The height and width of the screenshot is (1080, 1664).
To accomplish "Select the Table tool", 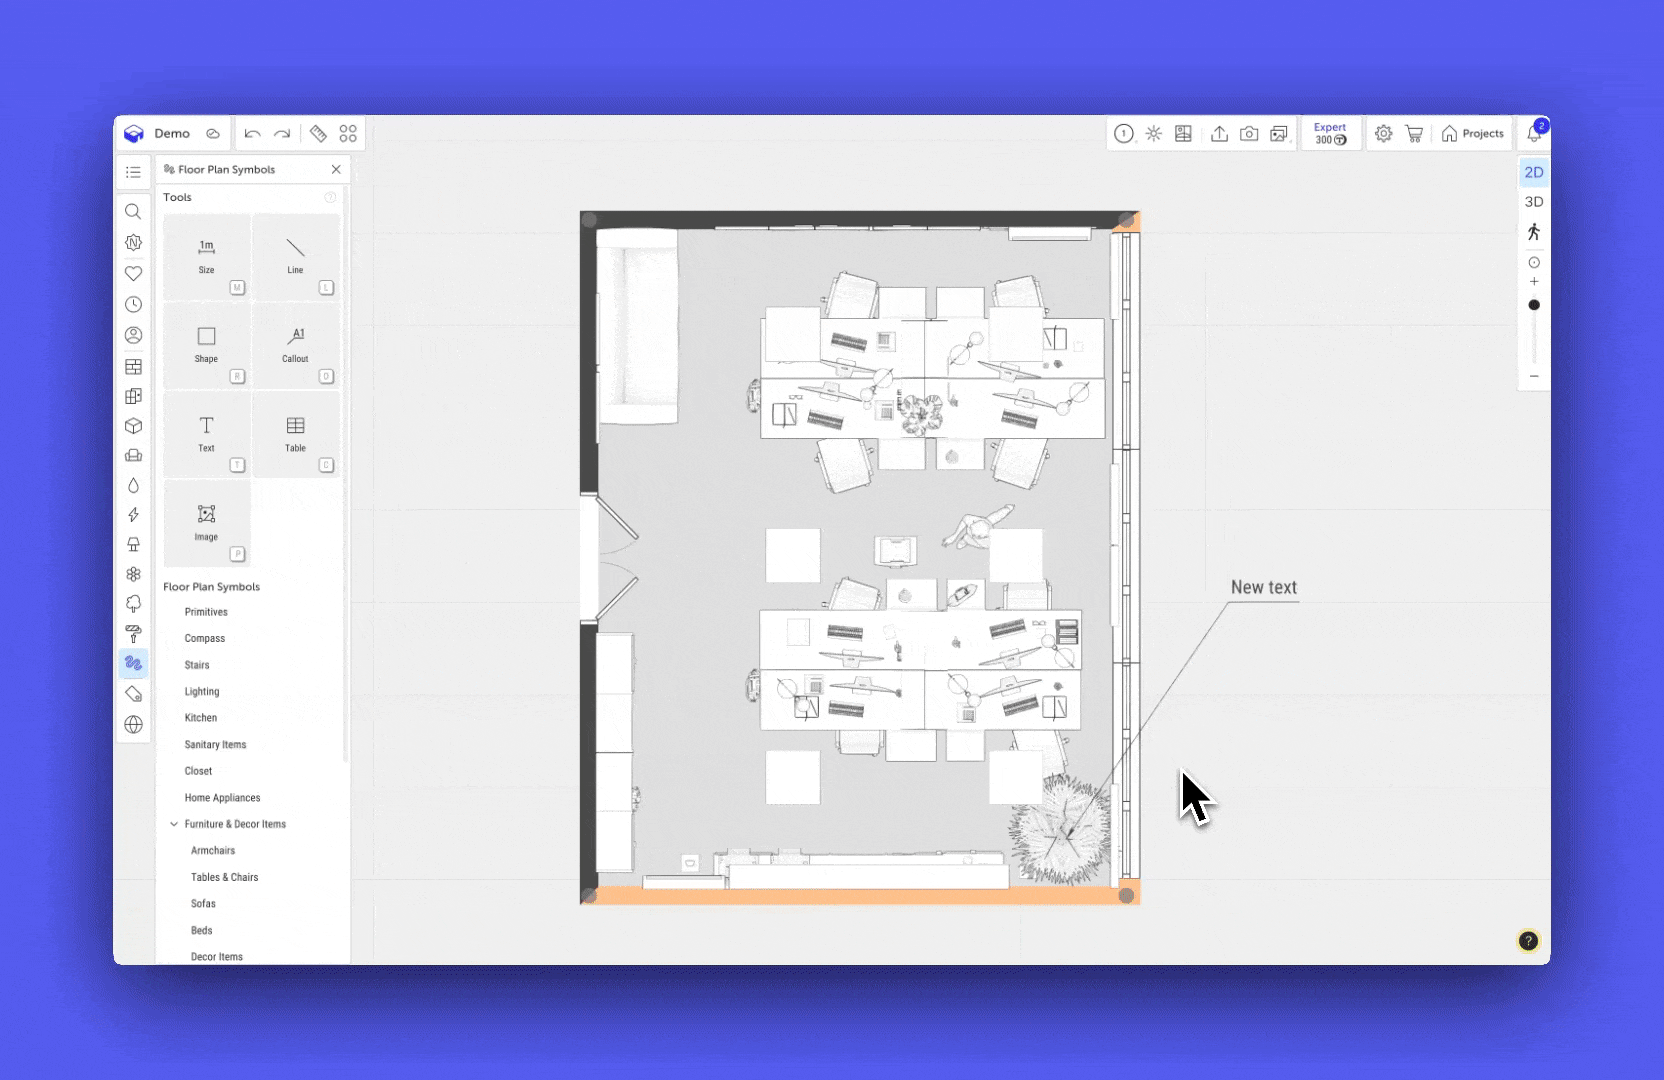I will point(295,435).
